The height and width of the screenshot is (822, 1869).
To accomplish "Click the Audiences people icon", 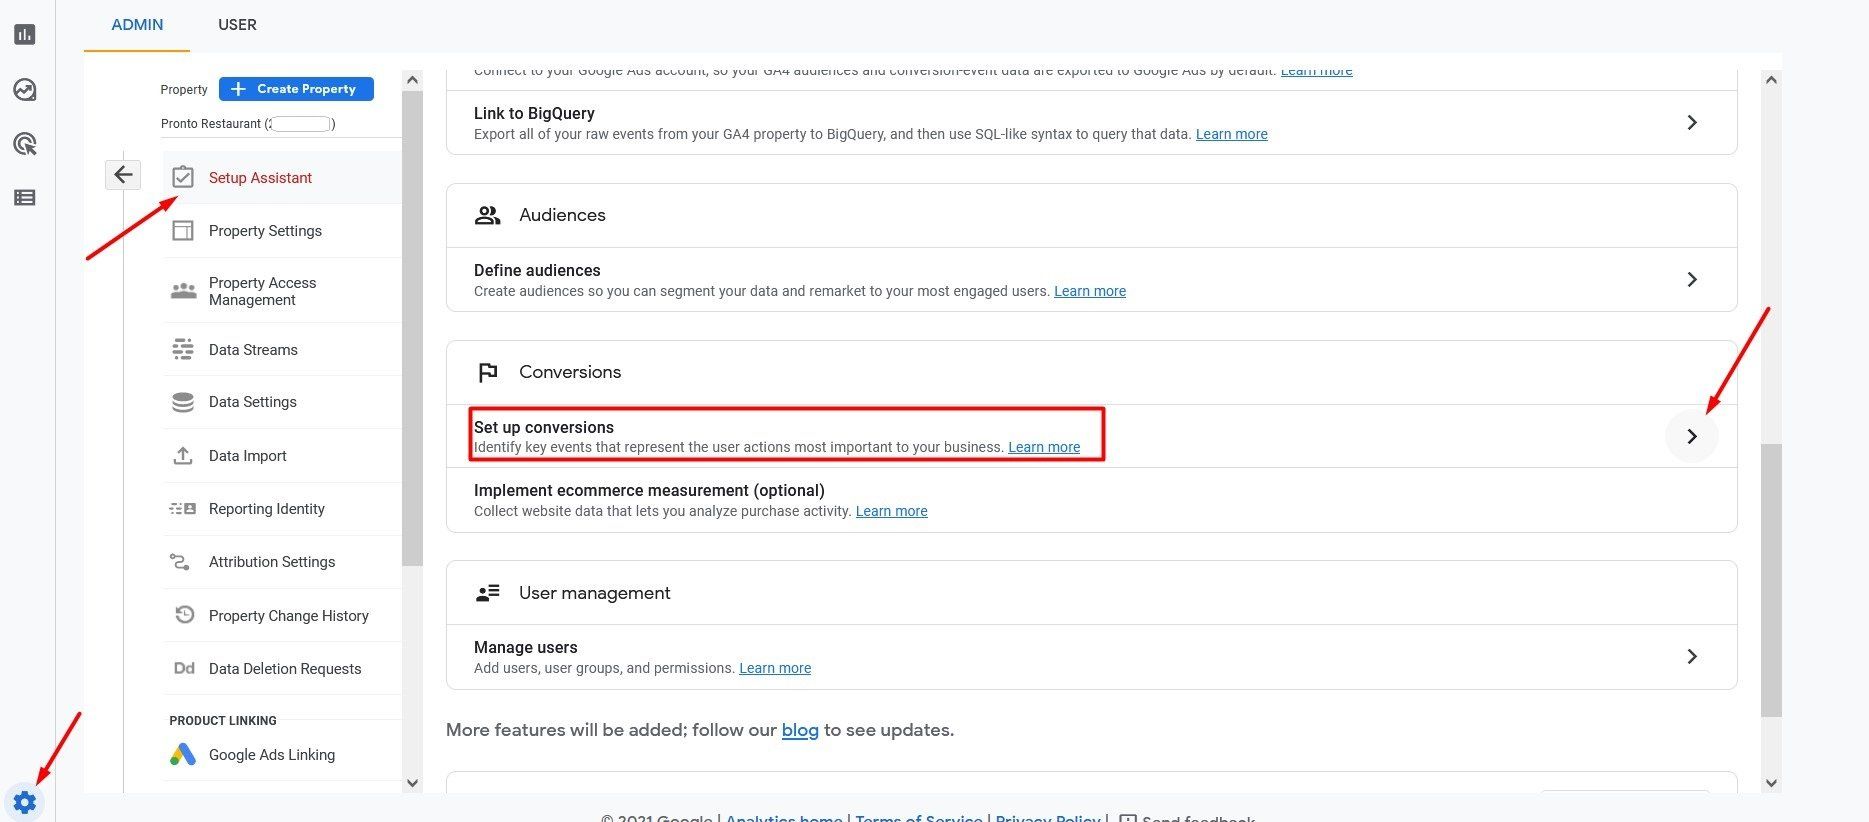I will [487, 215].
